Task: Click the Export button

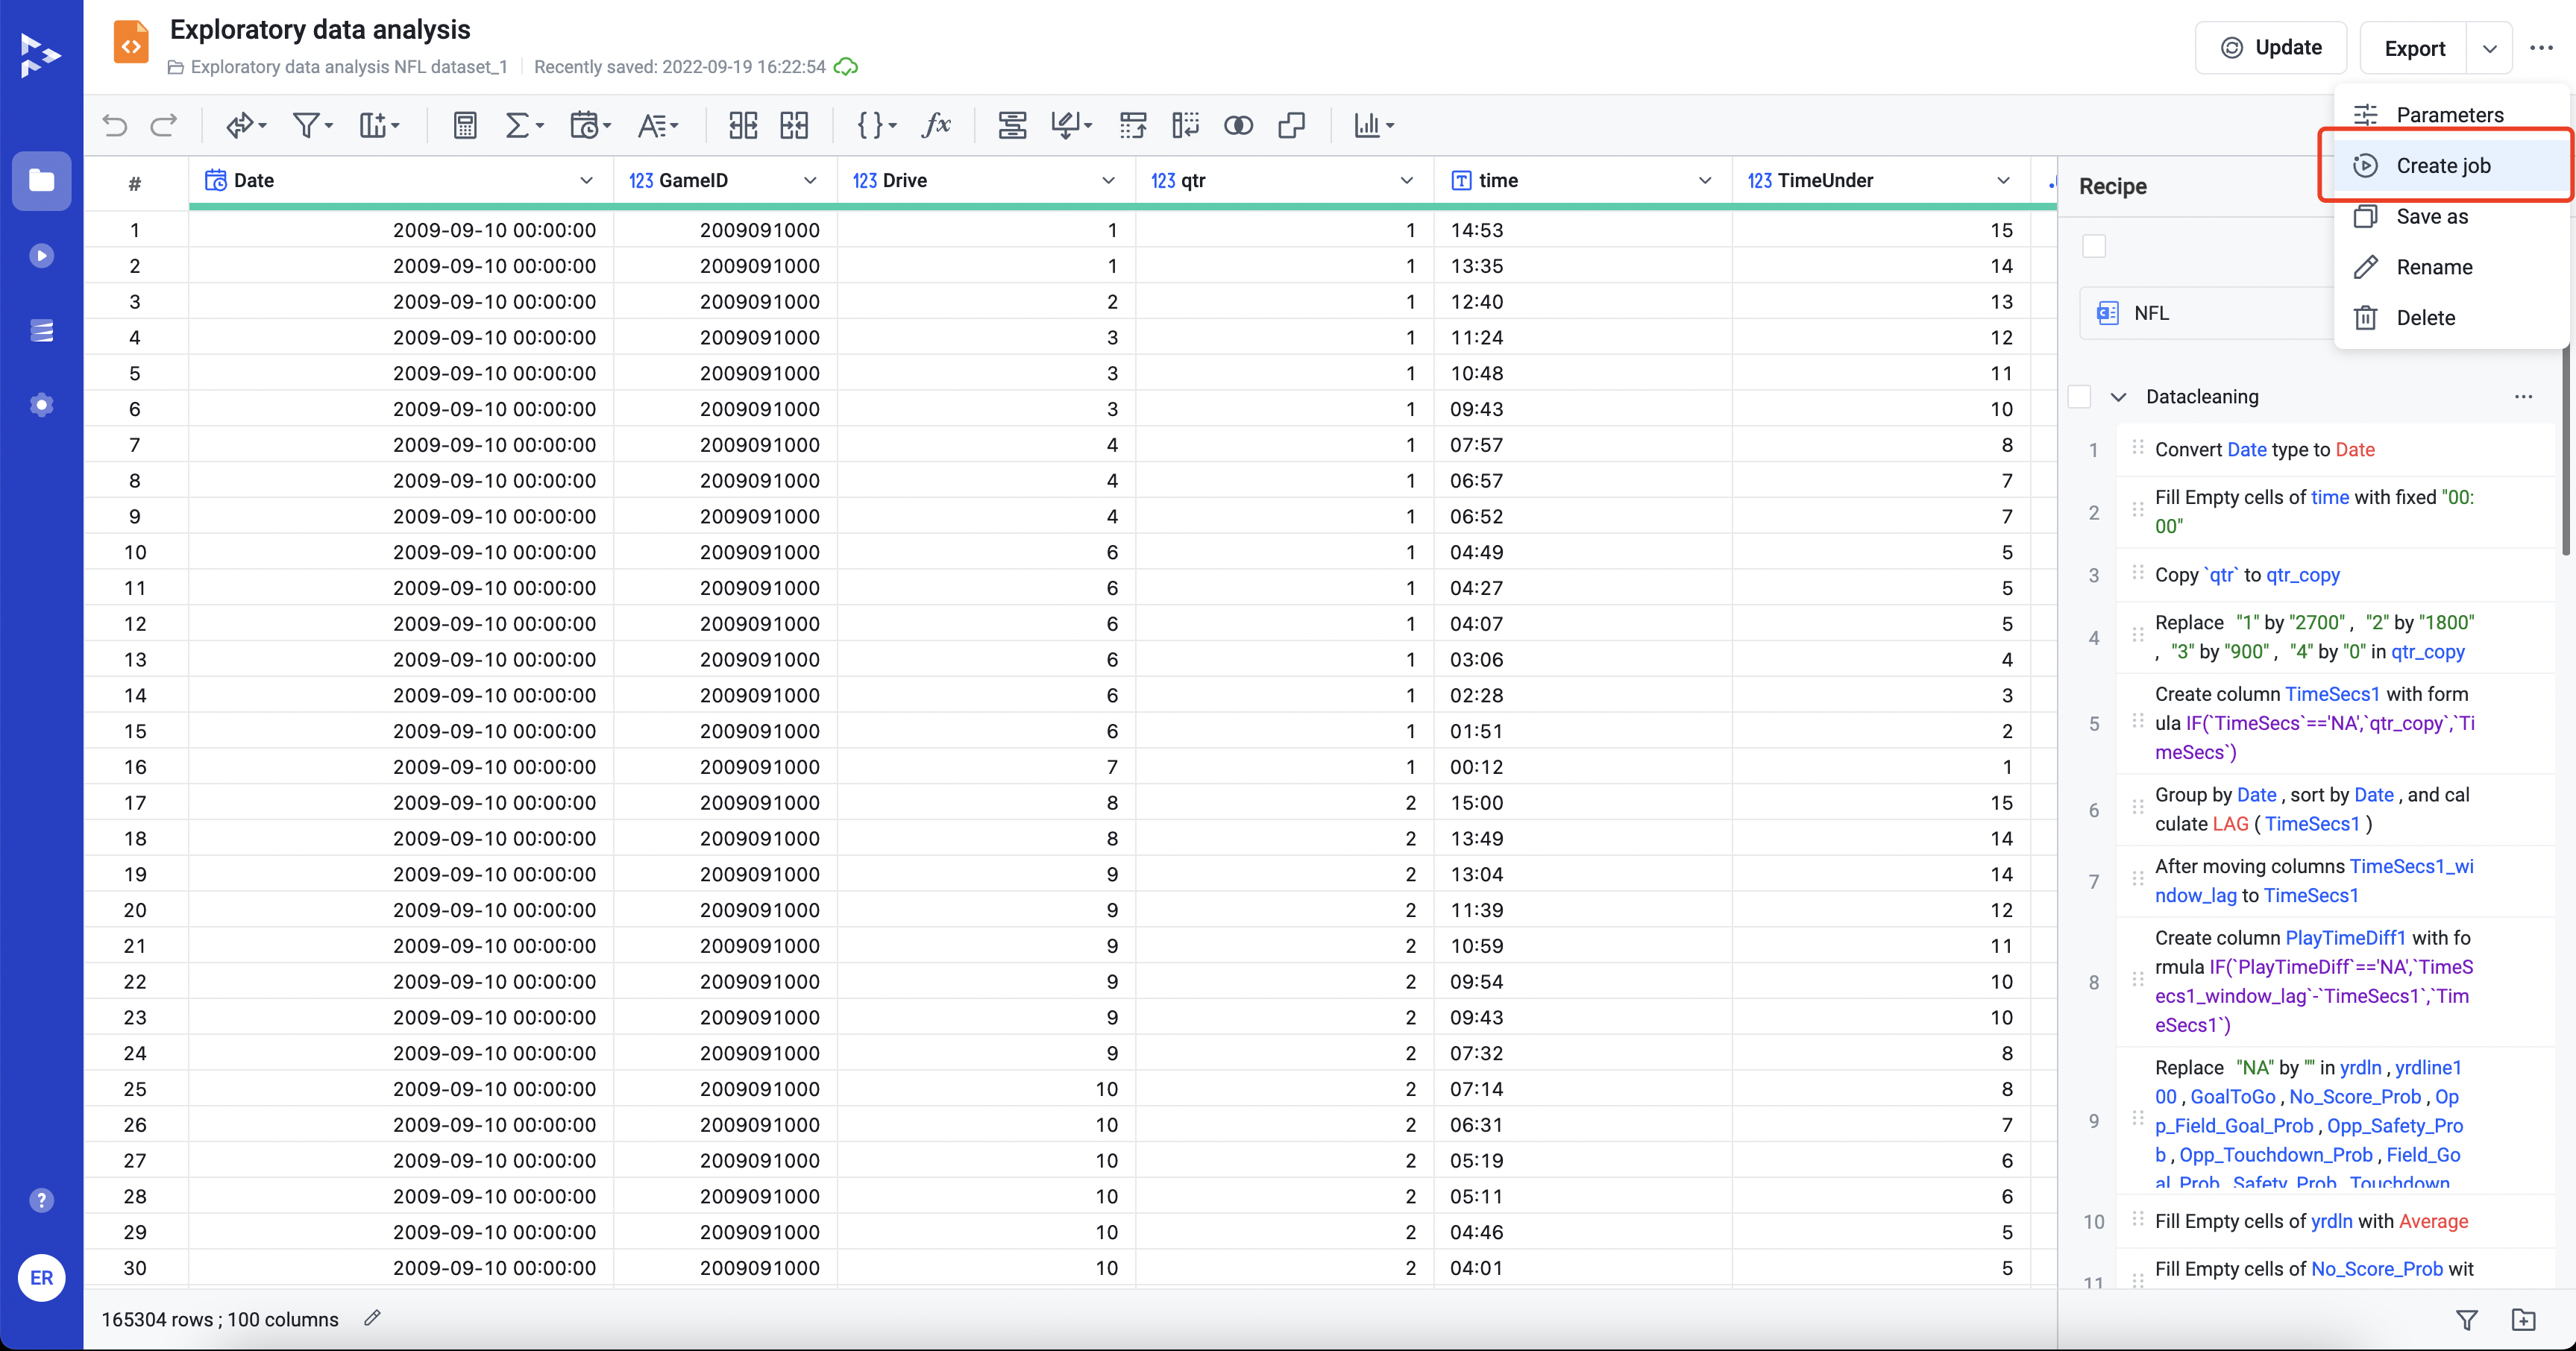Action: pos(2414,48)
